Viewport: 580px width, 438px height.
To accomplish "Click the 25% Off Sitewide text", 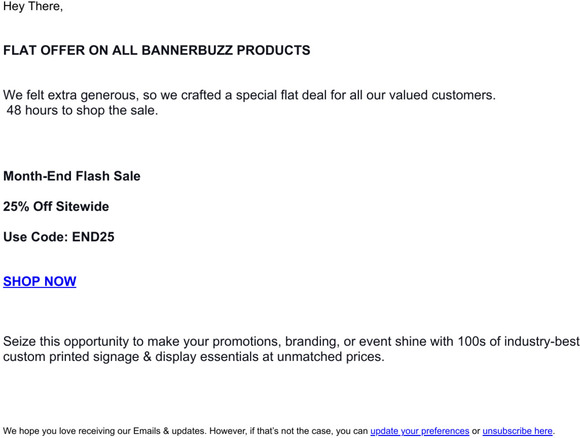I will (56, 206).
